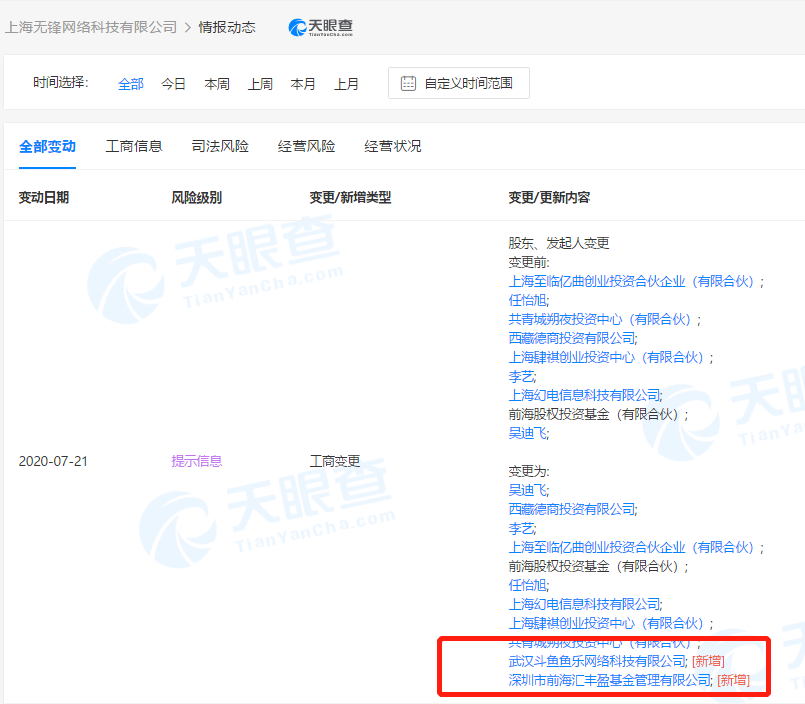The height and width of the screenshot is (704, 805).
Task: Open 共青城朔夜投资中心 under 变更前
Action: (x=599, y=319)
